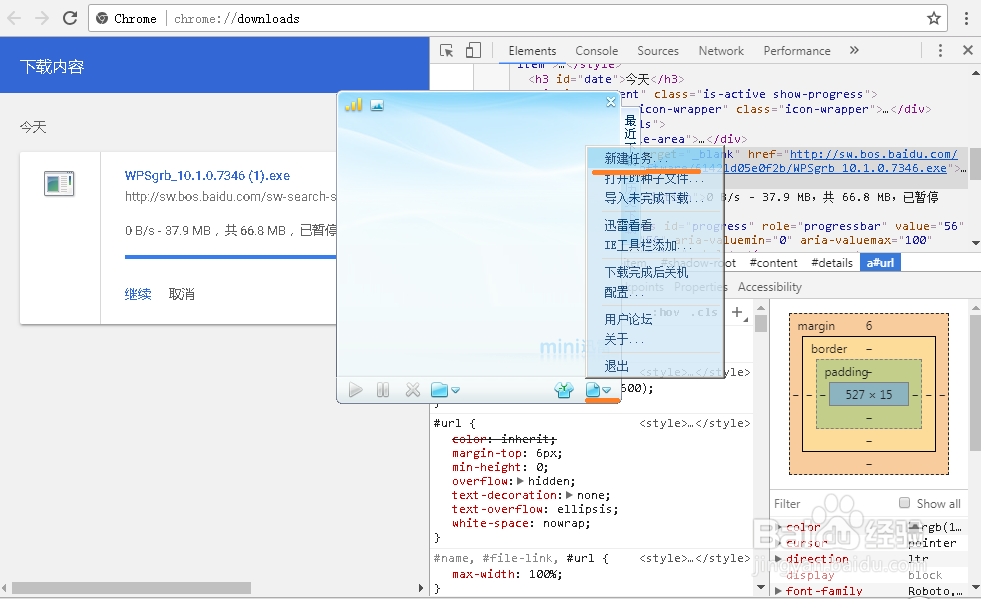Switch to the Console tab in DevTools
981x599 pixels.
pyautogui.click(x=596, y=51)
